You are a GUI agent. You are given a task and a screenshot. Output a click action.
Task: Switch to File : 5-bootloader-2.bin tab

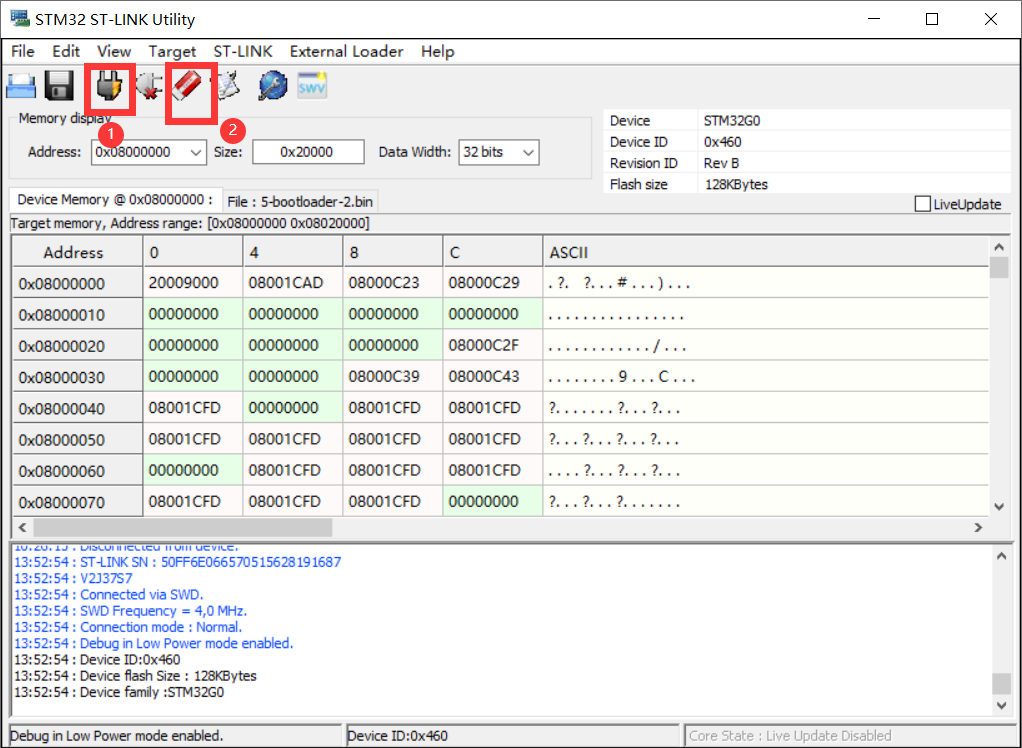pos(301,202)
